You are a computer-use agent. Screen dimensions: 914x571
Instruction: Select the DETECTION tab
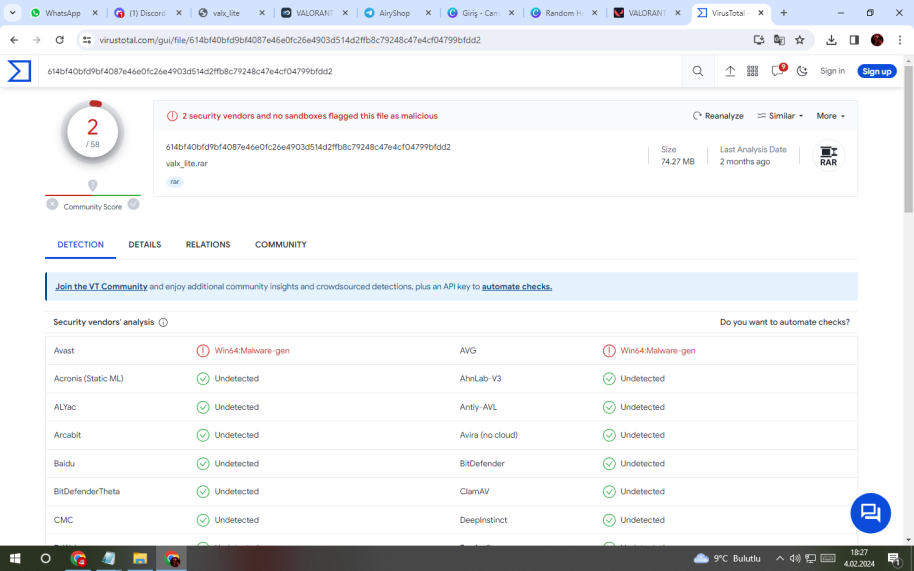[x=80, y=245]
